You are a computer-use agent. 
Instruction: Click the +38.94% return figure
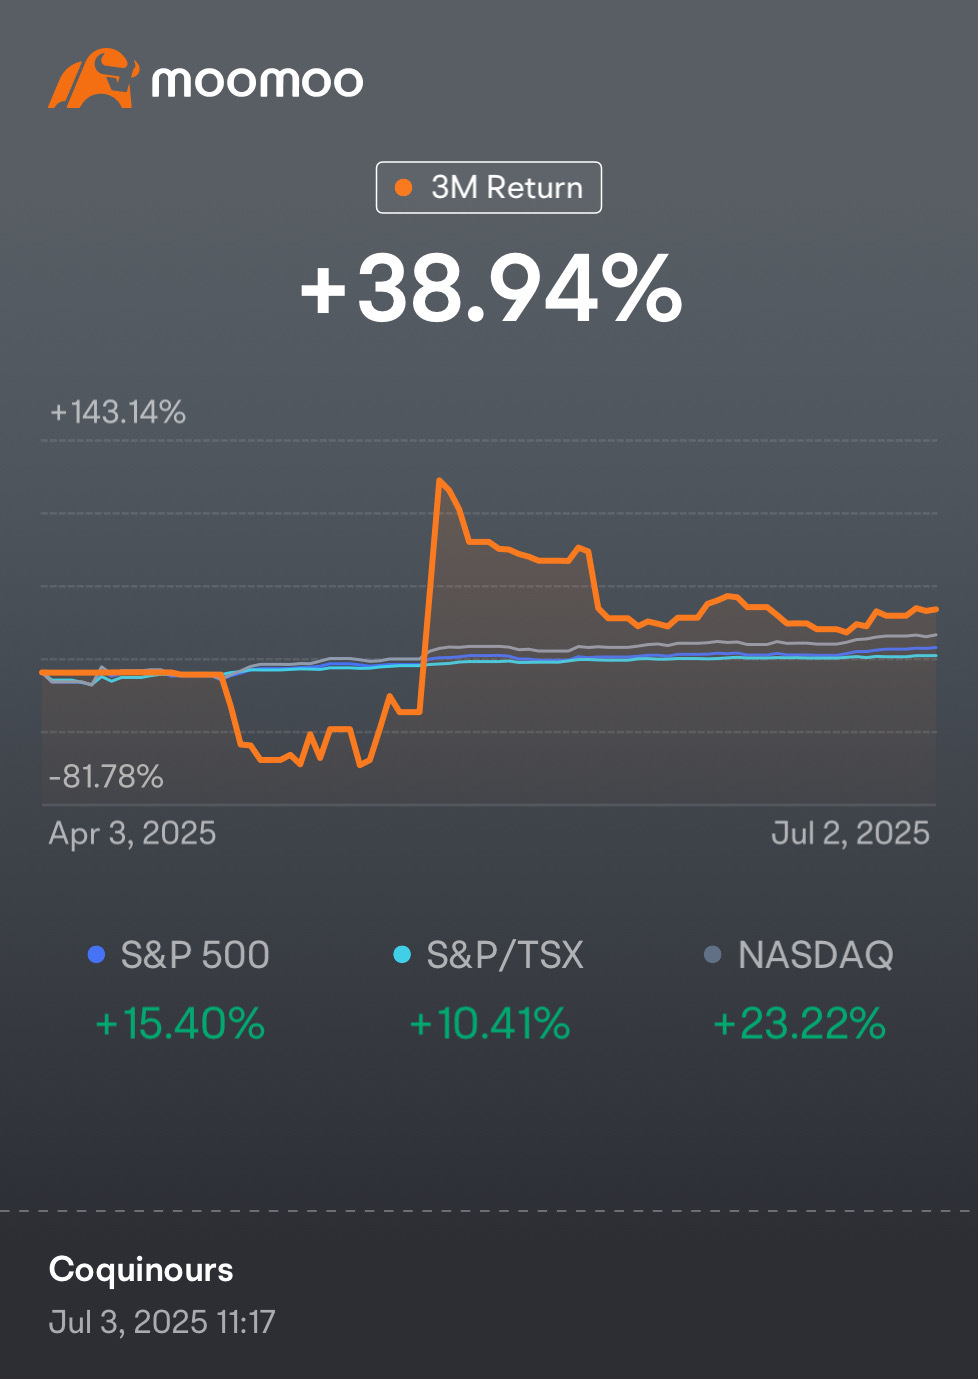click(490, 289)
